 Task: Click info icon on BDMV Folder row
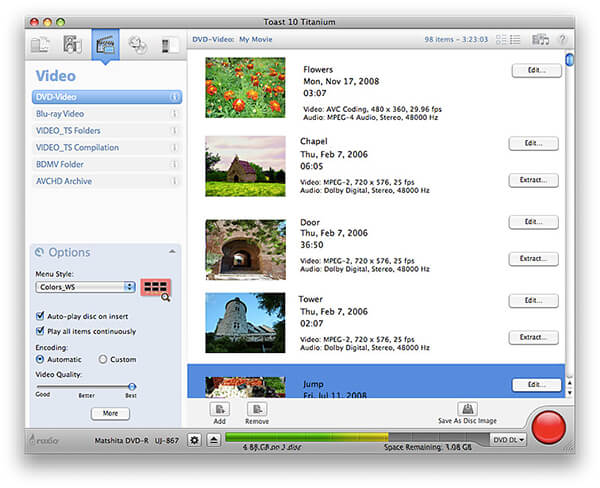(x=174, y=164)
